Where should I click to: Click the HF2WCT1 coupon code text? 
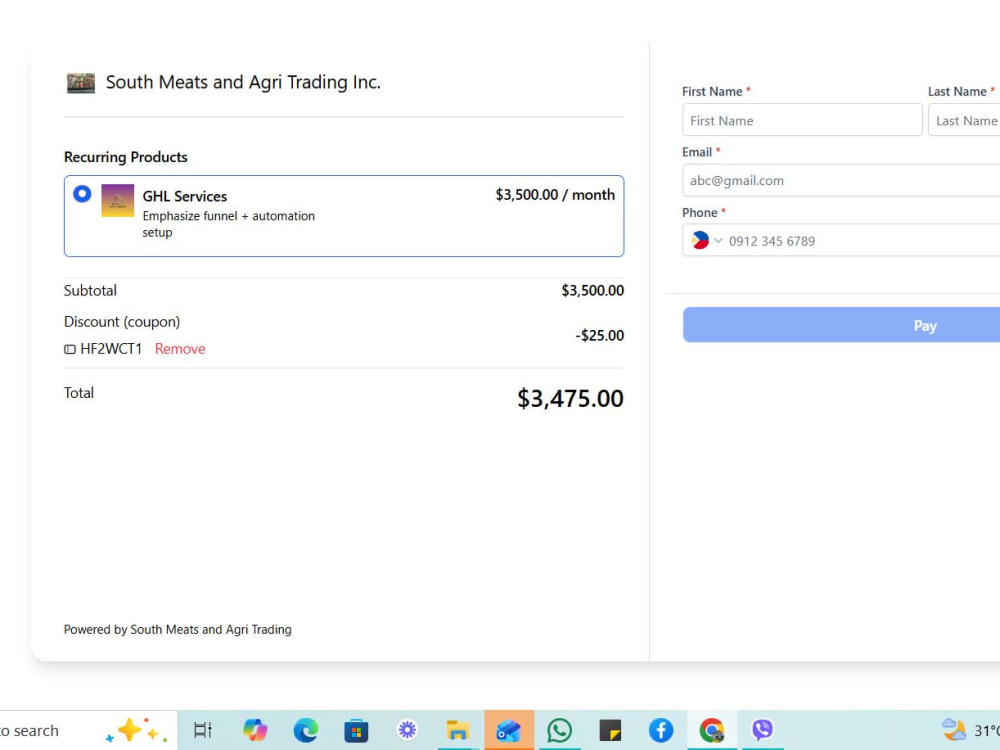111,349
